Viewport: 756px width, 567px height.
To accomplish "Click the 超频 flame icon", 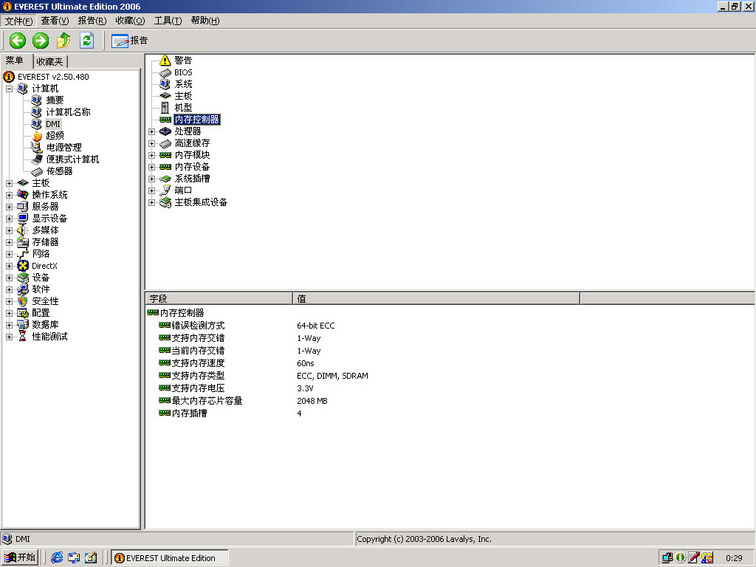I will coord(37,136).
